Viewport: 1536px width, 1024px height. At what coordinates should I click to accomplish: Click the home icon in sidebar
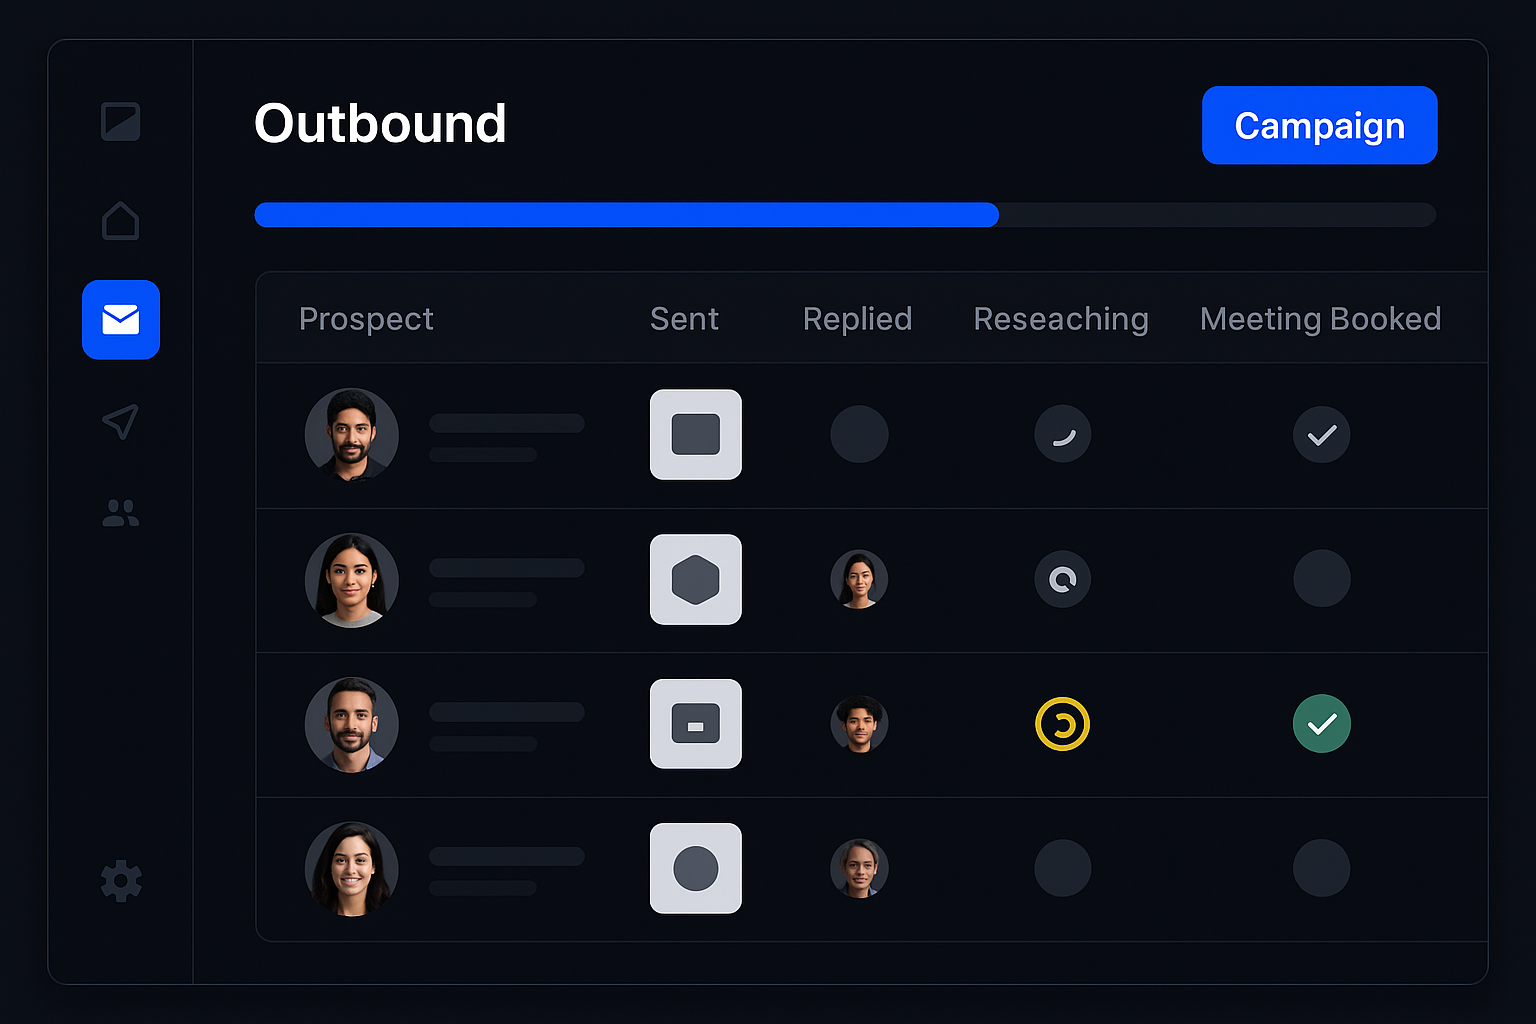point(120,221)
